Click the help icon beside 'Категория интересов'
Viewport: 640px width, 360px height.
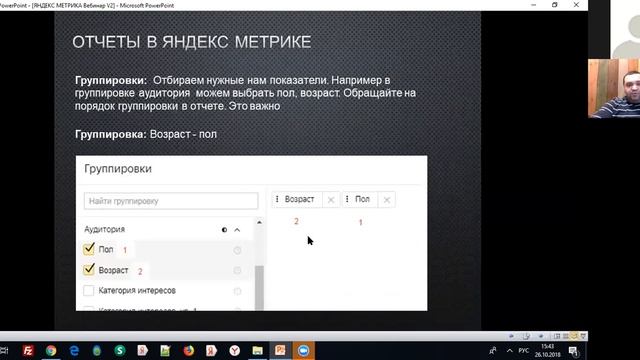[237, 291]
